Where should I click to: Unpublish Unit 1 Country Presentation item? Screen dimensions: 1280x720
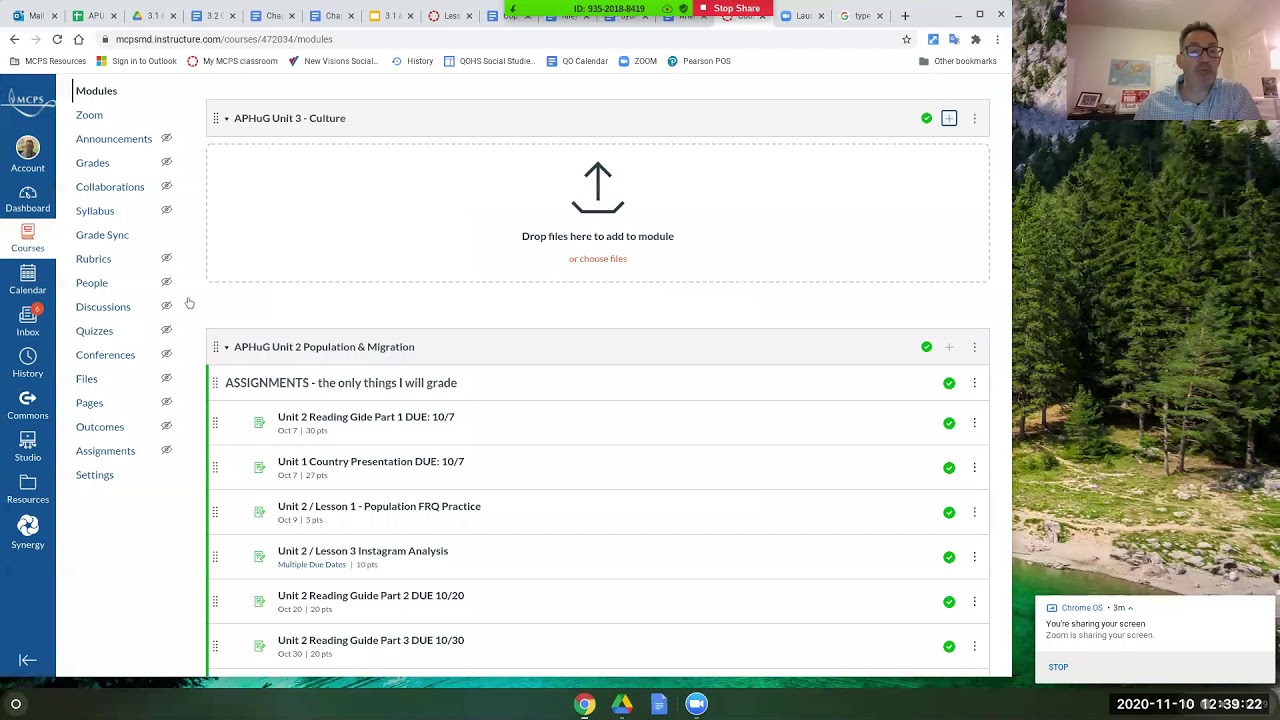949,468
